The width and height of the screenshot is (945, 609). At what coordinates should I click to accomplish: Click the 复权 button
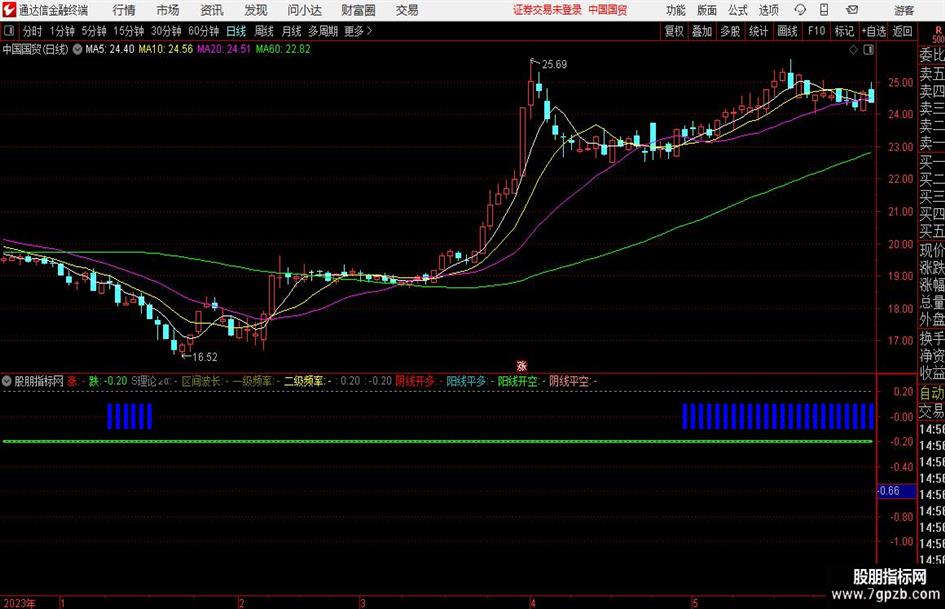[x=674, y=31]
